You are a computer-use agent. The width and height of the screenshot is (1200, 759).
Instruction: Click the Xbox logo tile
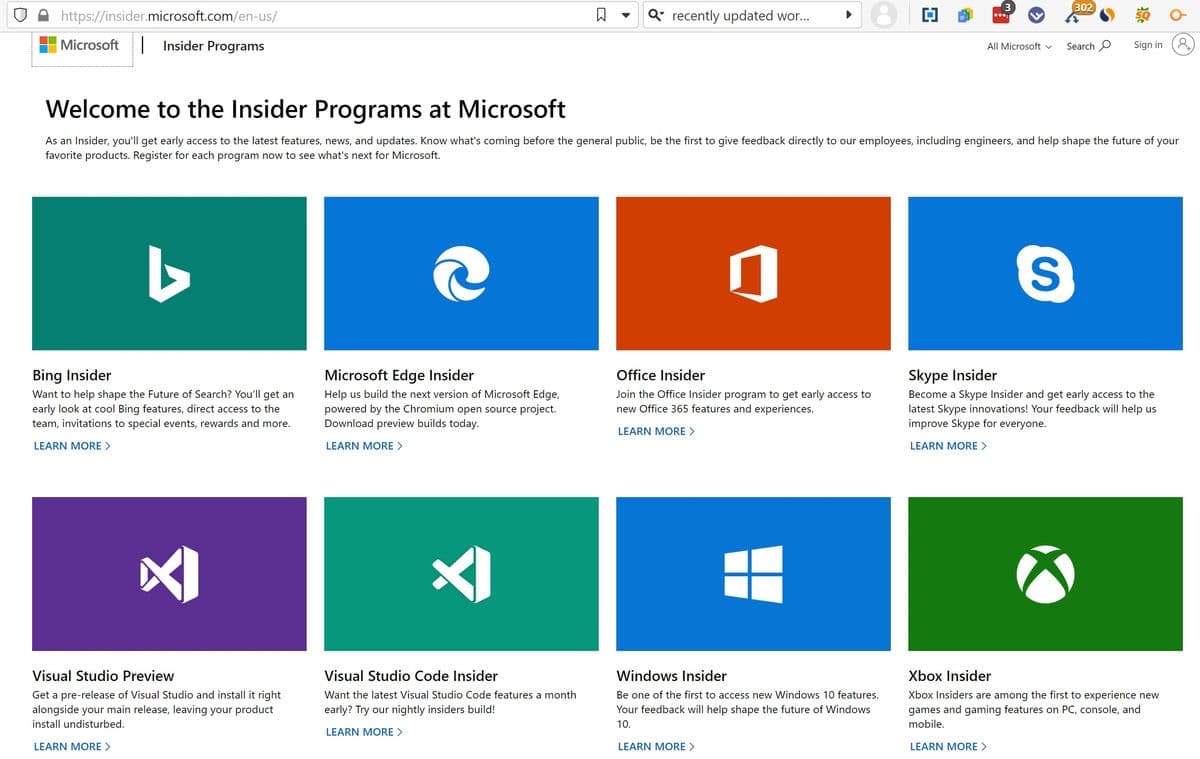pos(1045,574)
